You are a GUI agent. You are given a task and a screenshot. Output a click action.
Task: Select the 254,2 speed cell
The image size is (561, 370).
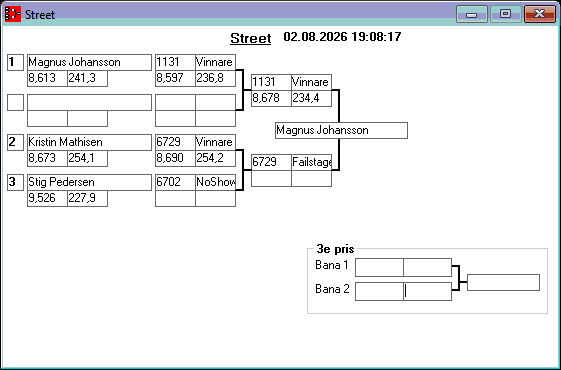point(215,159)
